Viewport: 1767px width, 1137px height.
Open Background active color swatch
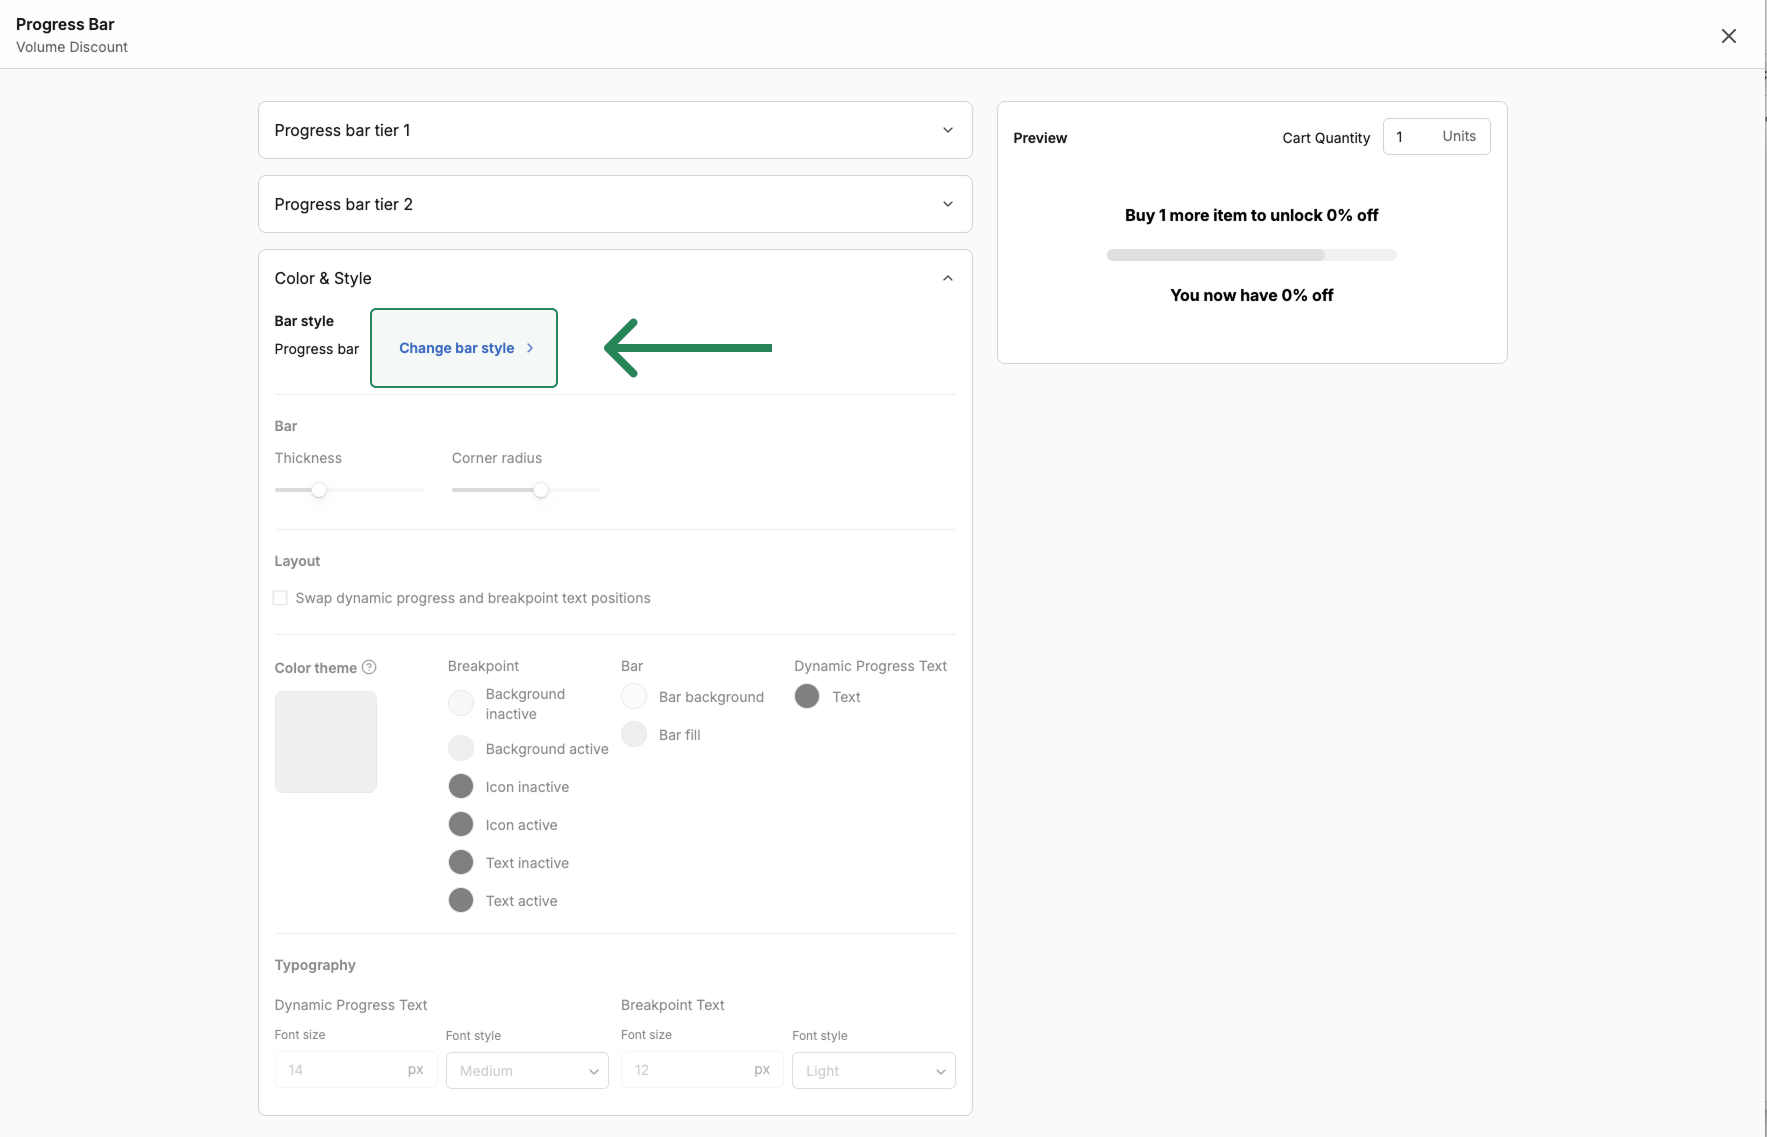point(461,748)
